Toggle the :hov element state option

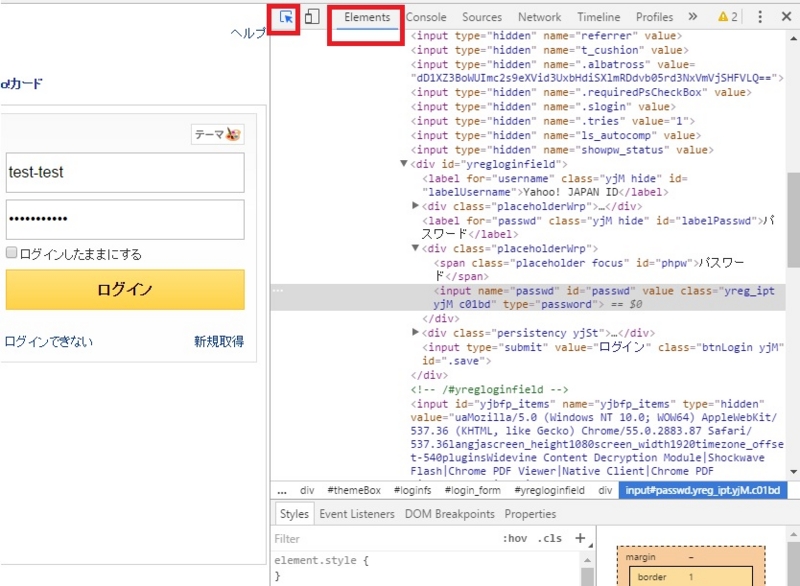point(514,538)
